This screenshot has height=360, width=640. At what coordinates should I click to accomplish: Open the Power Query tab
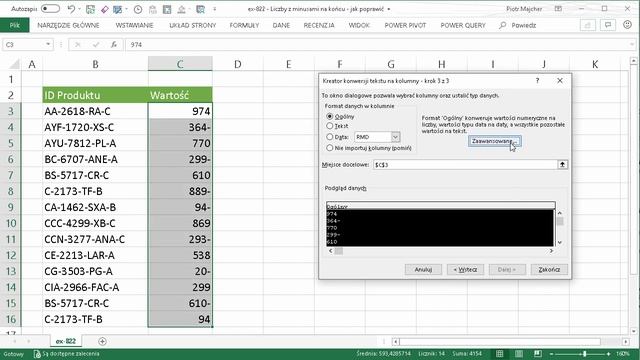463,25
